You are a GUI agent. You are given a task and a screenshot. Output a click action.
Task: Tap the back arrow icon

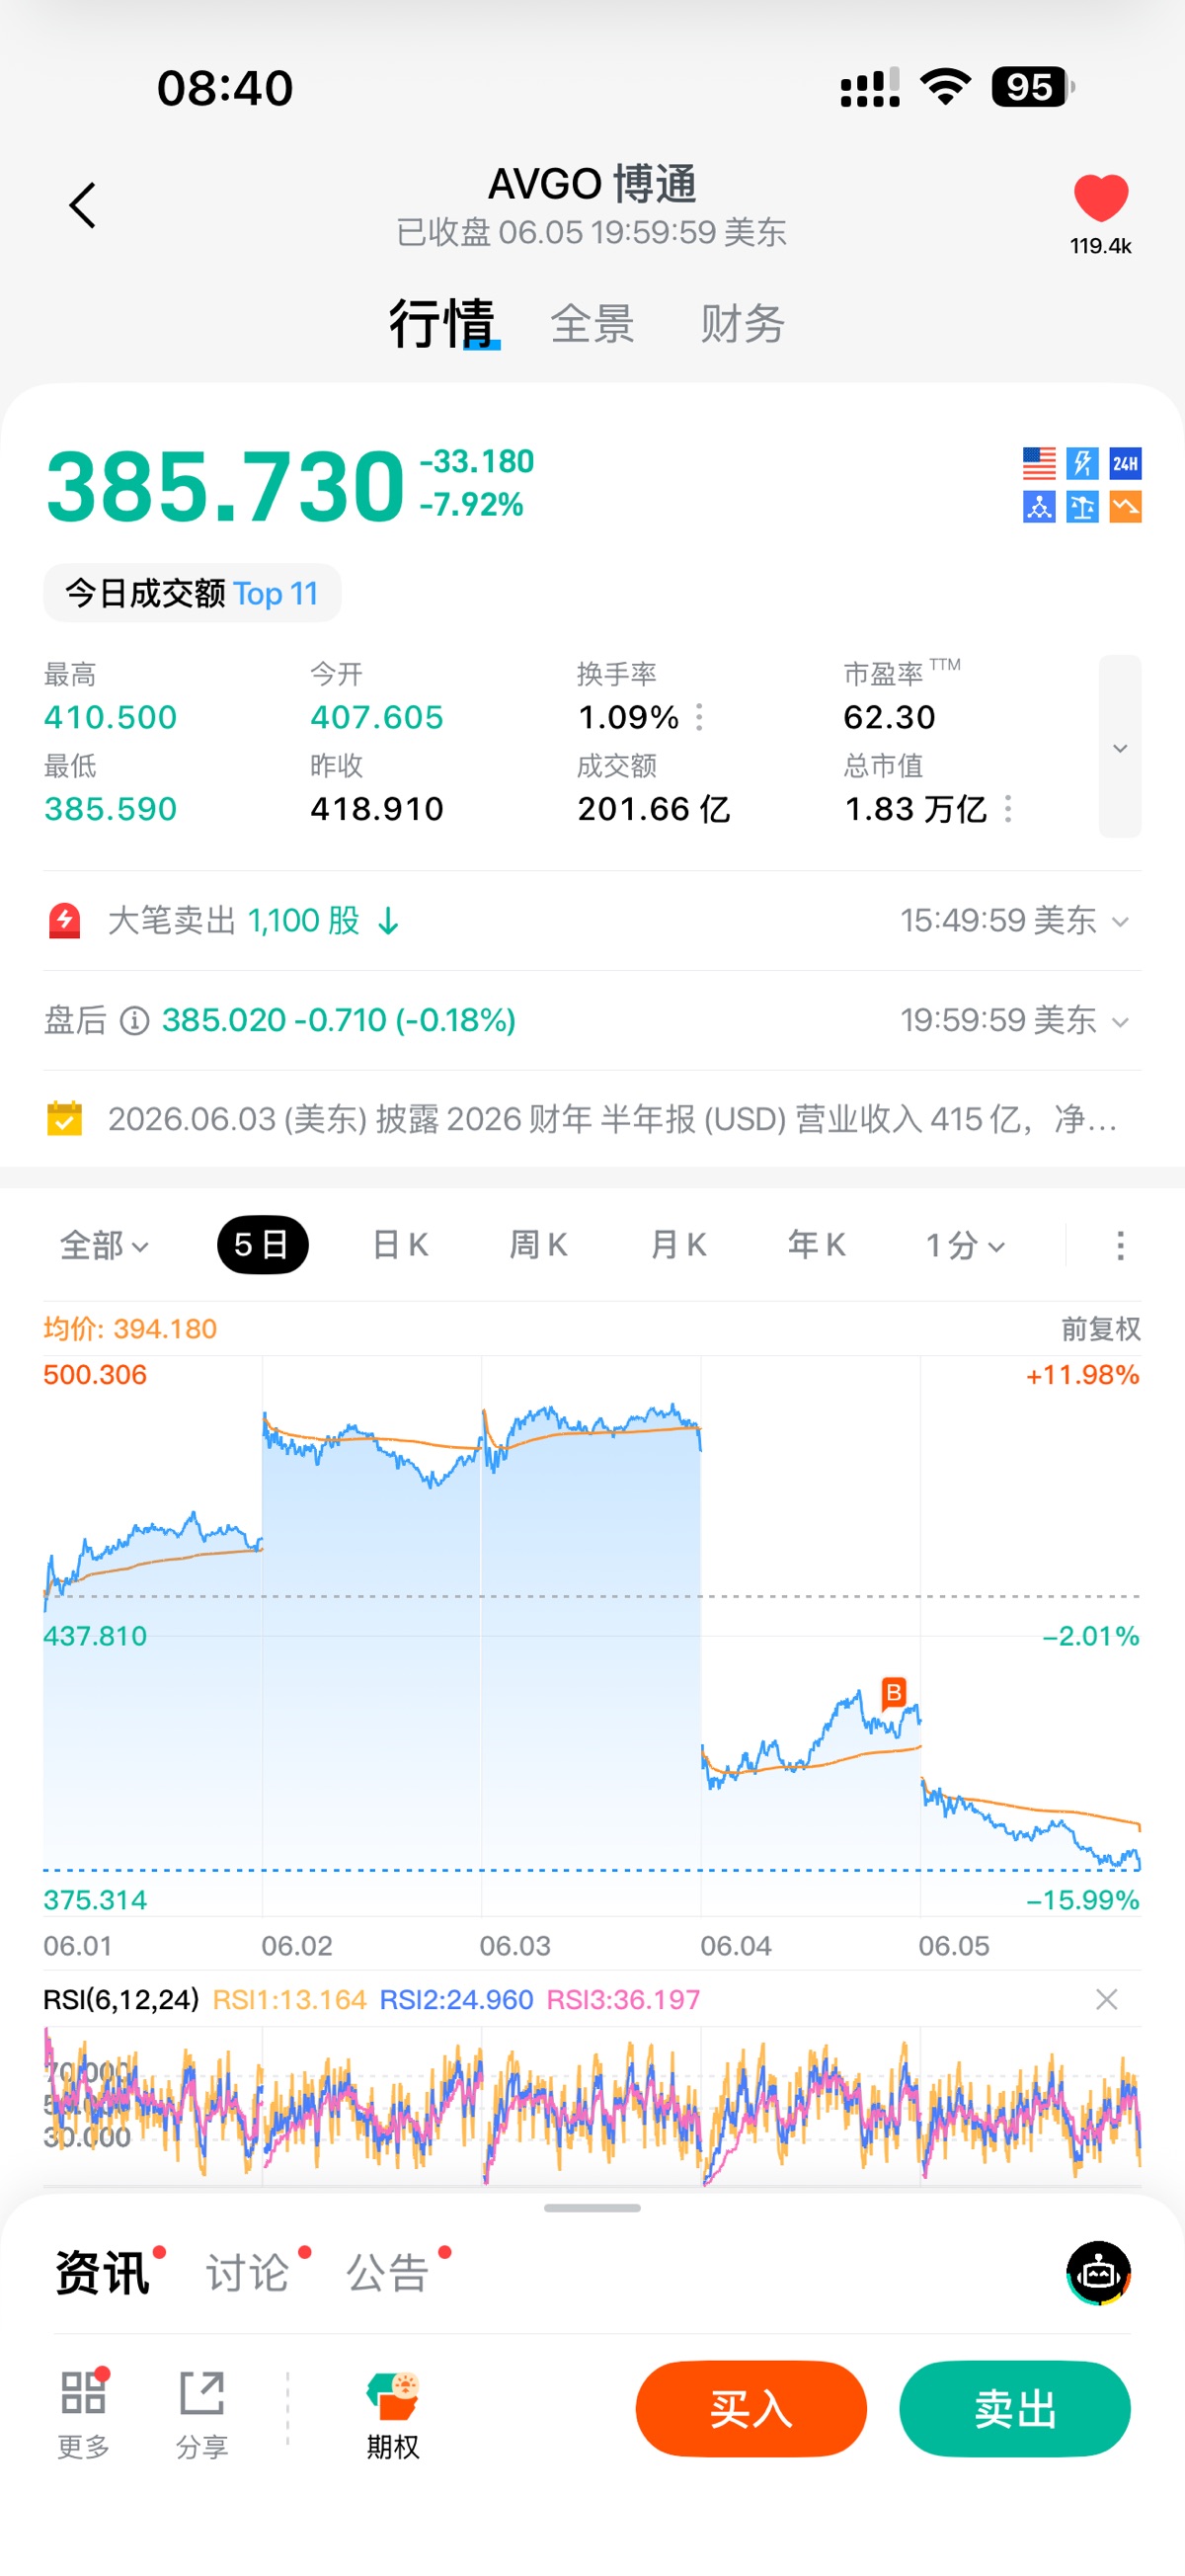pyautogui.click(x=82, y=205)
